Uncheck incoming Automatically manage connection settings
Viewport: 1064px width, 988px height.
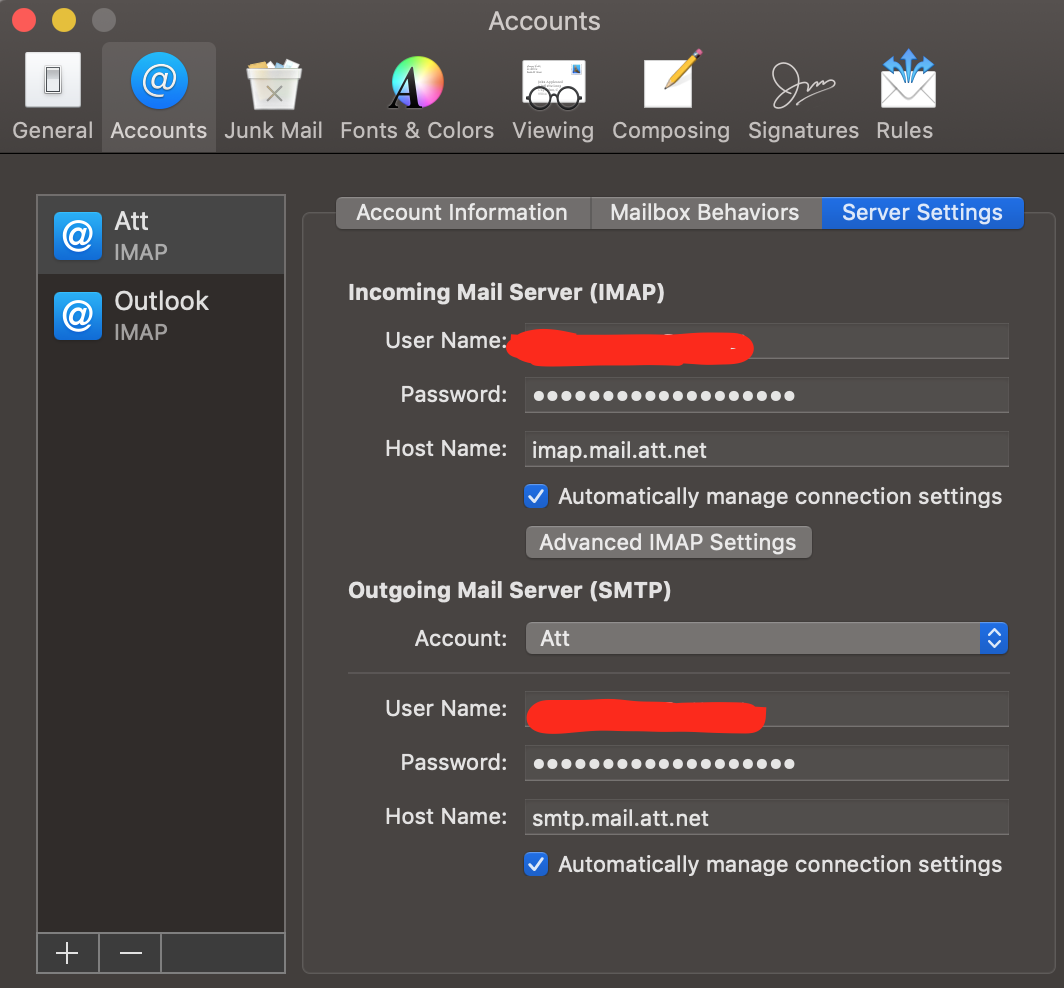[536, 496]
